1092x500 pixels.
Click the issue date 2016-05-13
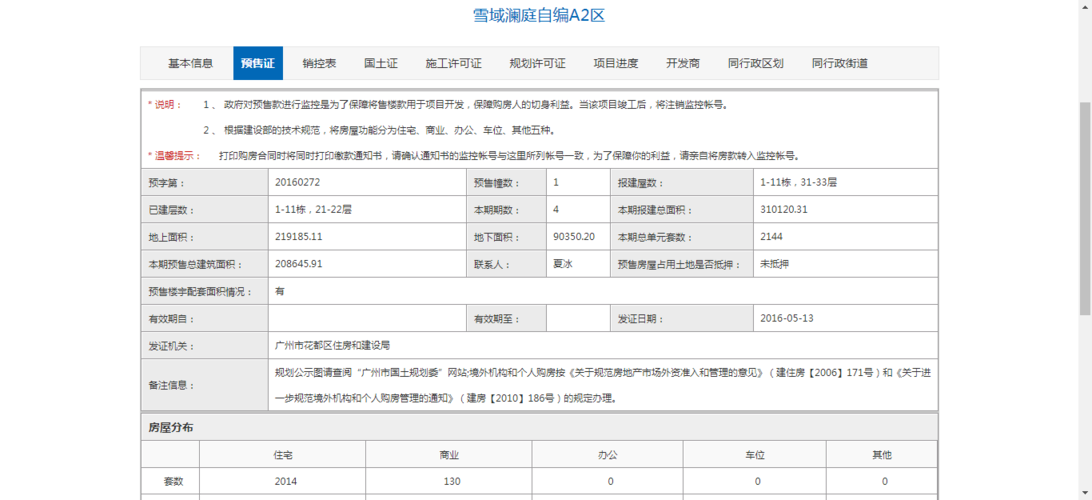point(786,319)
